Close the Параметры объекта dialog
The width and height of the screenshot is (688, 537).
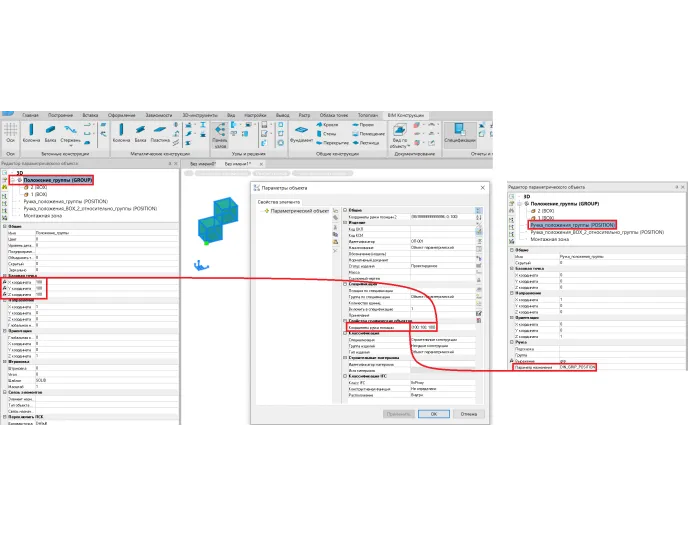pos(483,188)
